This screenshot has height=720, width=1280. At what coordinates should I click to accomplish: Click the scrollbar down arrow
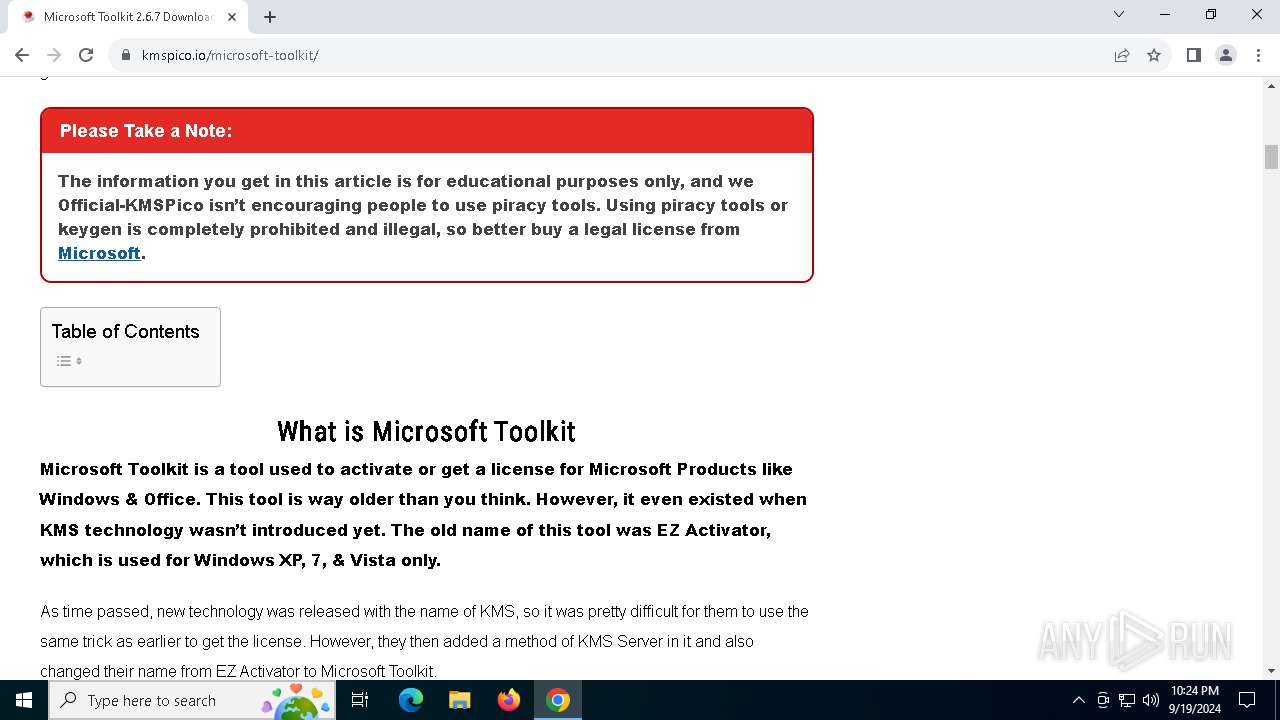[1271, 671]
